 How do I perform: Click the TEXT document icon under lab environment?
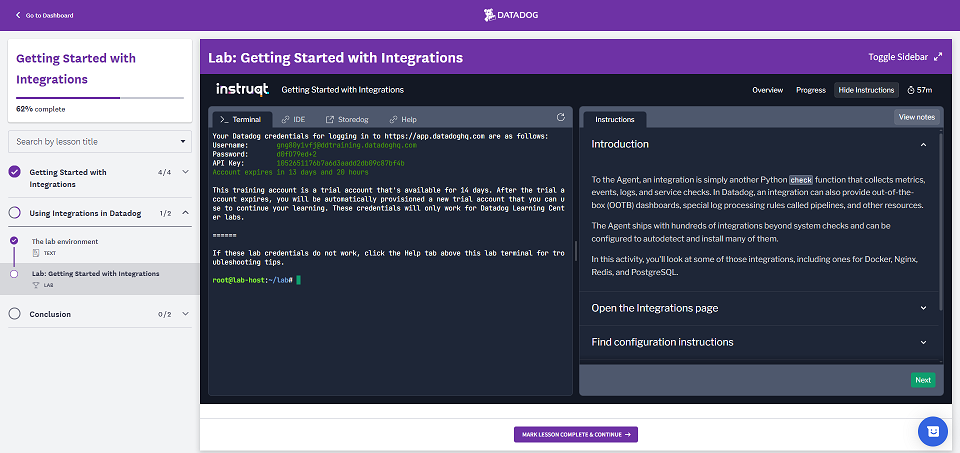point(36,253)
